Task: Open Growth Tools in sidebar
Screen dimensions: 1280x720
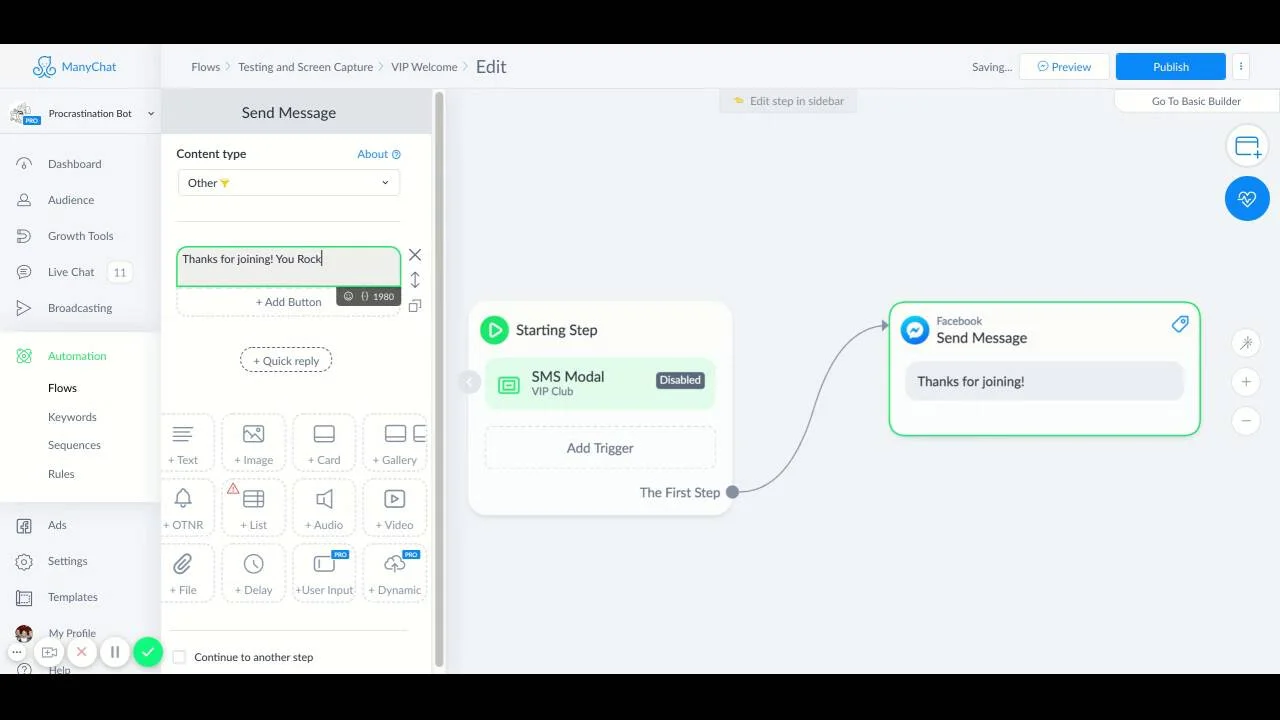Action: (x=80, y=236)
